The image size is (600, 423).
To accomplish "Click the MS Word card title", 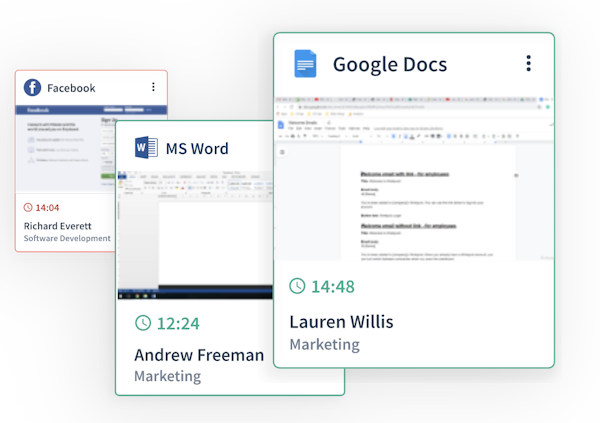I will [x=197, y=149].
